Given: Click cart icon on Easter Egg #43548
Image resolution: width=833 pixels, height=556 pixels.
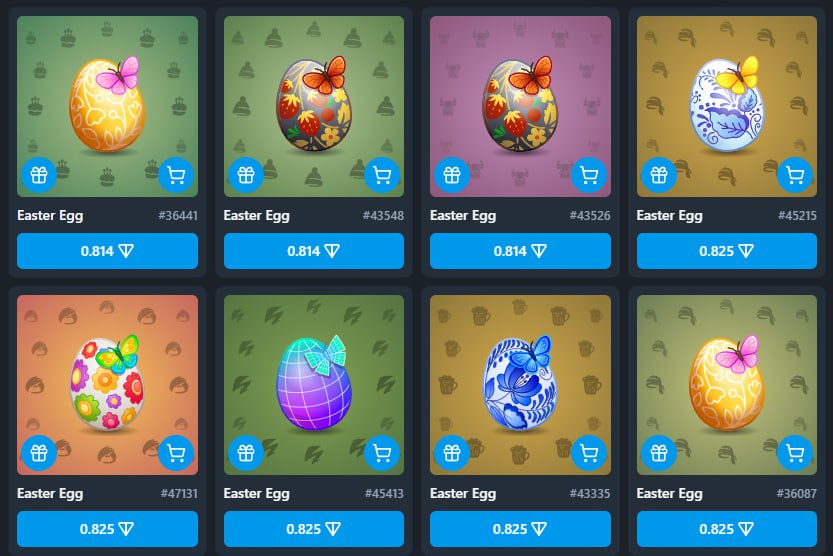Looking at the screenshot, I should point(382,175).
